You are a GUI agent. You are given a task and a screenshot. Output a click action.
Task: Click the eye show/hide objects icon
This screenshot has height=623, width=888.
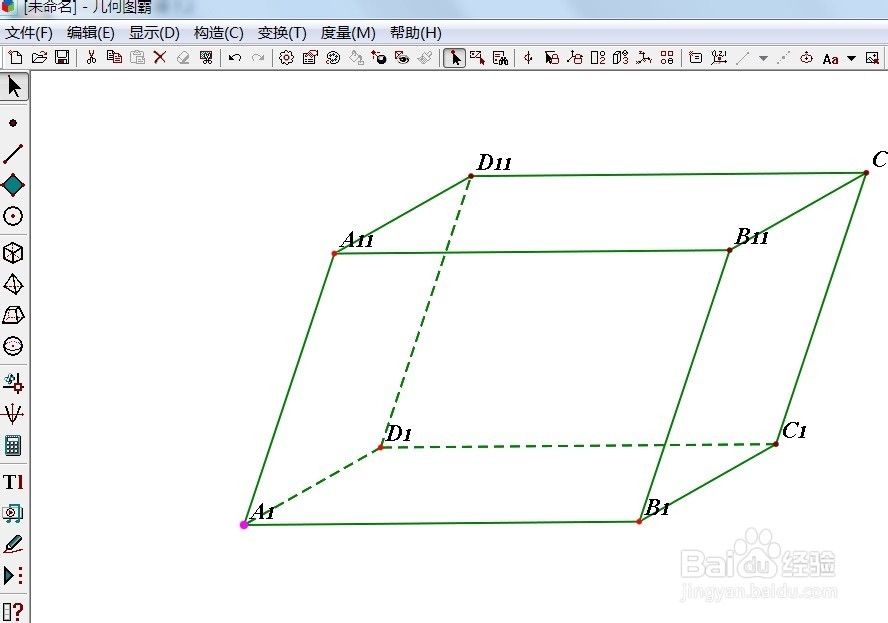pos(402,57)
